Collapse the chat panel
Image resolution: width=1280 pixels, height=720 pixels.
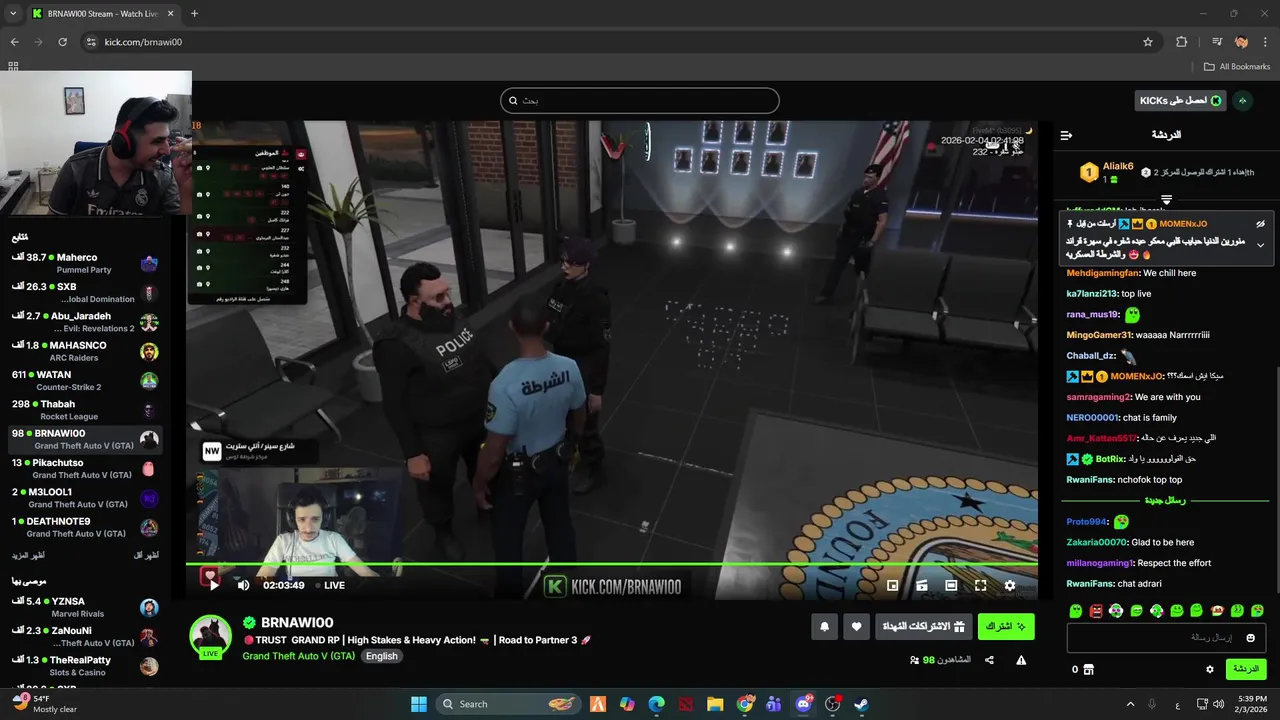click(1066, 135)
